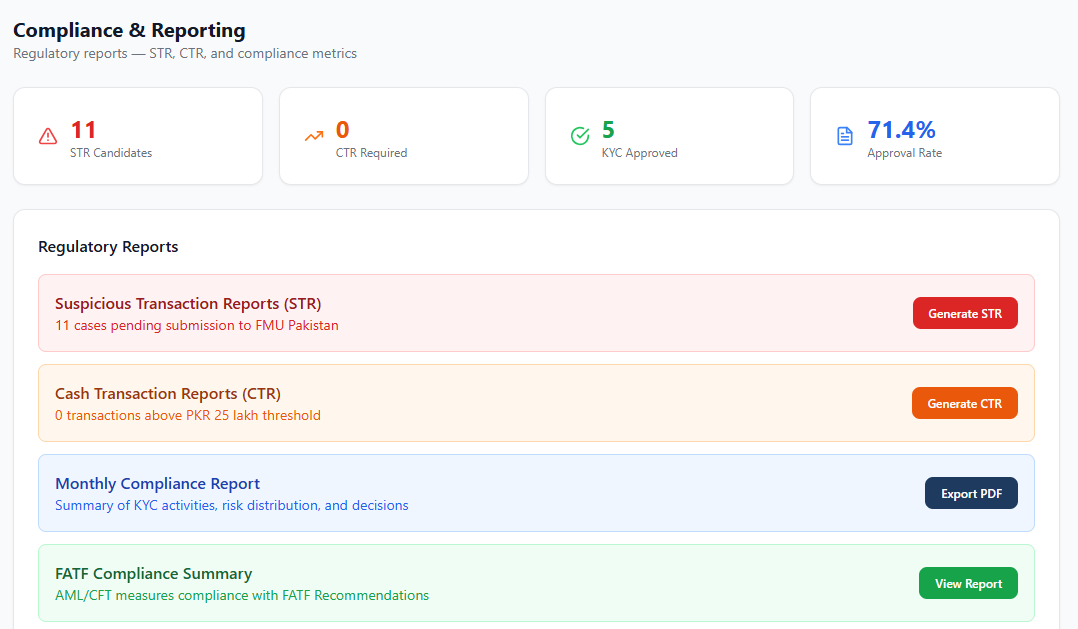Click the 'AML/CFT measures compliance' description

(242, 595)
